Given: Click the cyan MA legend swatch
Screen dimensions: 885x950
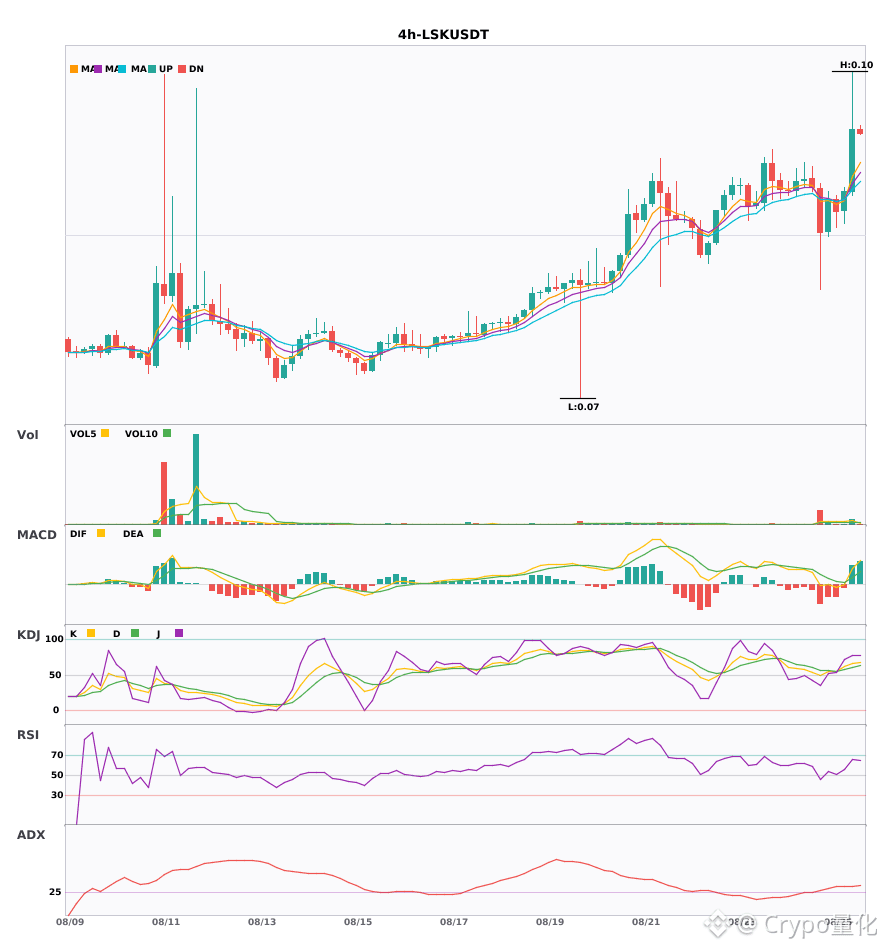Looking at the screenshot, I should [122, 69].
